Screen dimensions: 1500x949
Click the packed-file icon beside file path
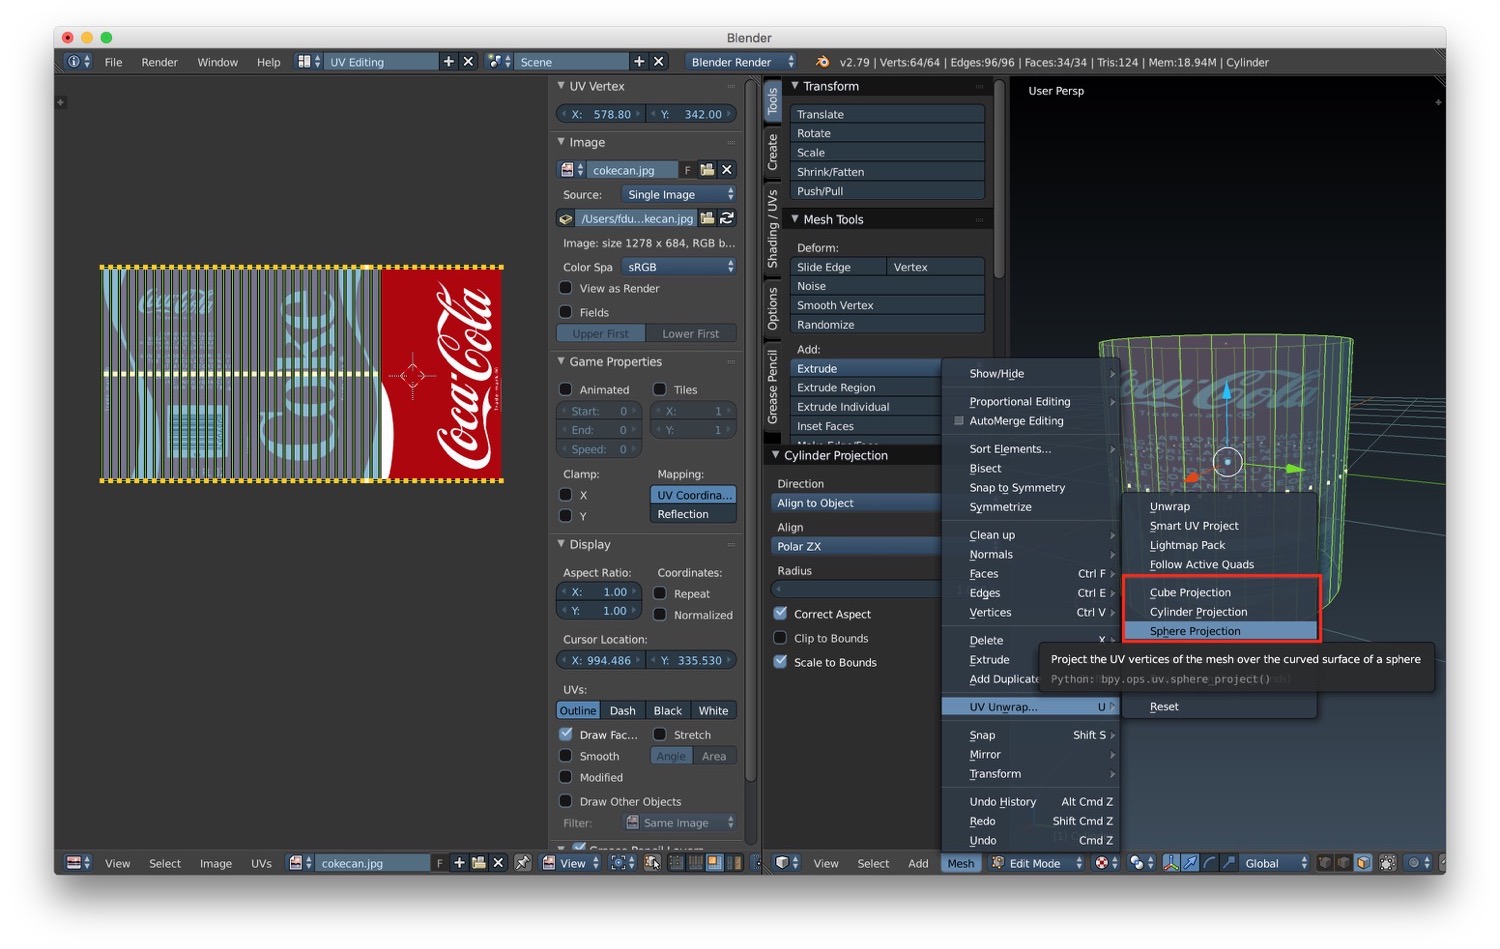click(x=566, y=218)
